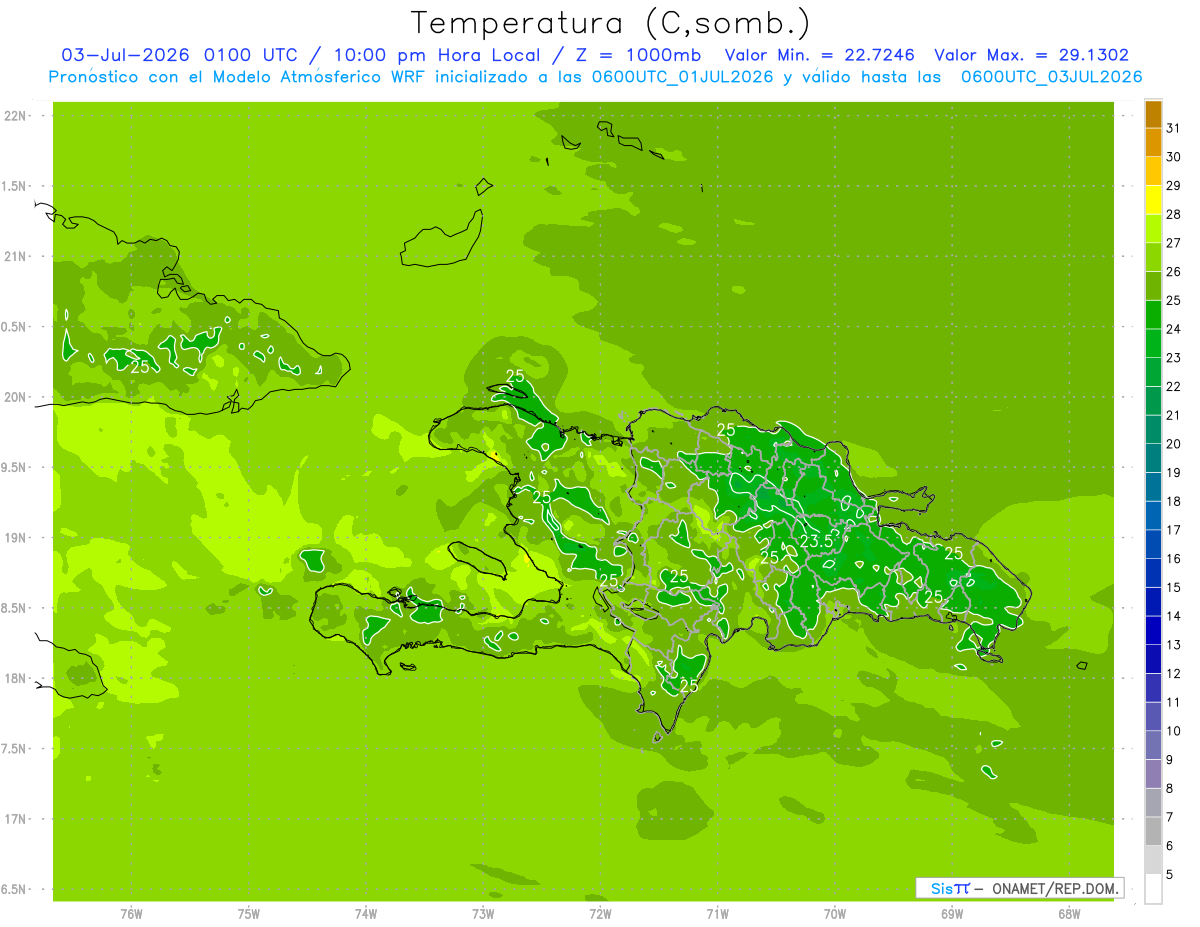Click the "21N" latitude label
The width and height of the screenshot is (1200, 927).
pyautogui.click(x=15, y=257)
